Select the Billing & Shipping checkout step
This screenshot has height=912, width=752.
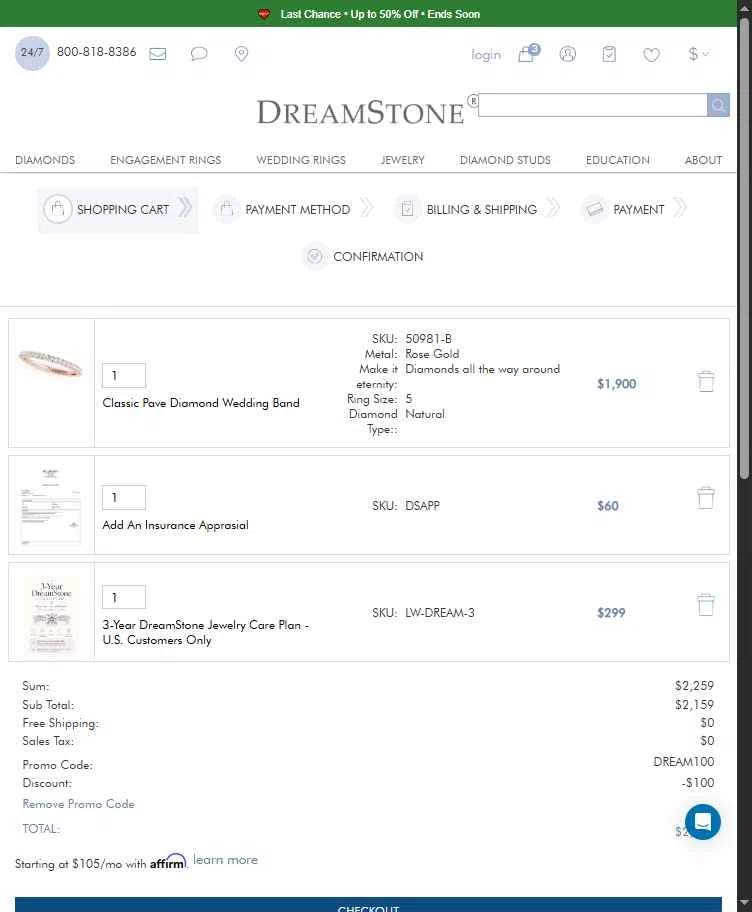(x=477, y=209)
